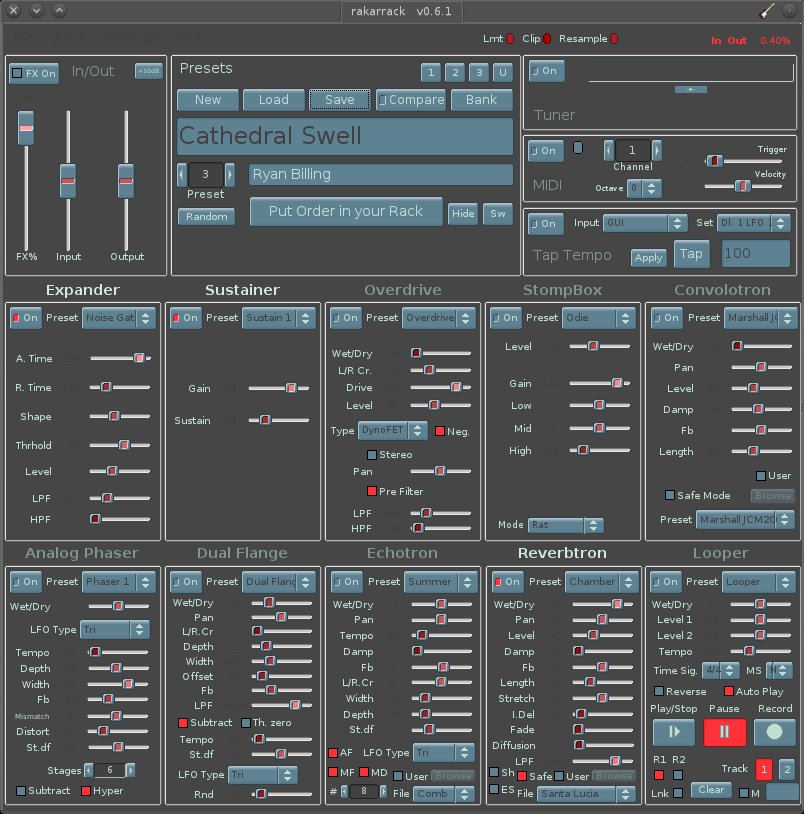Click the Tap Tempo value field showing 100
804x814 pixels.
[x=755, y=254]
